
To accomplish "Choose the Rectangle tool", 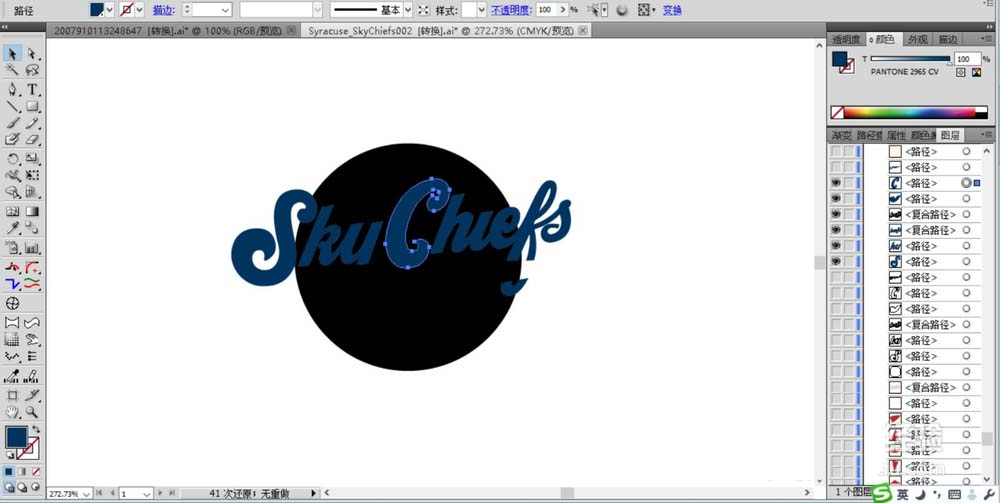I will [x=32, y=106].
